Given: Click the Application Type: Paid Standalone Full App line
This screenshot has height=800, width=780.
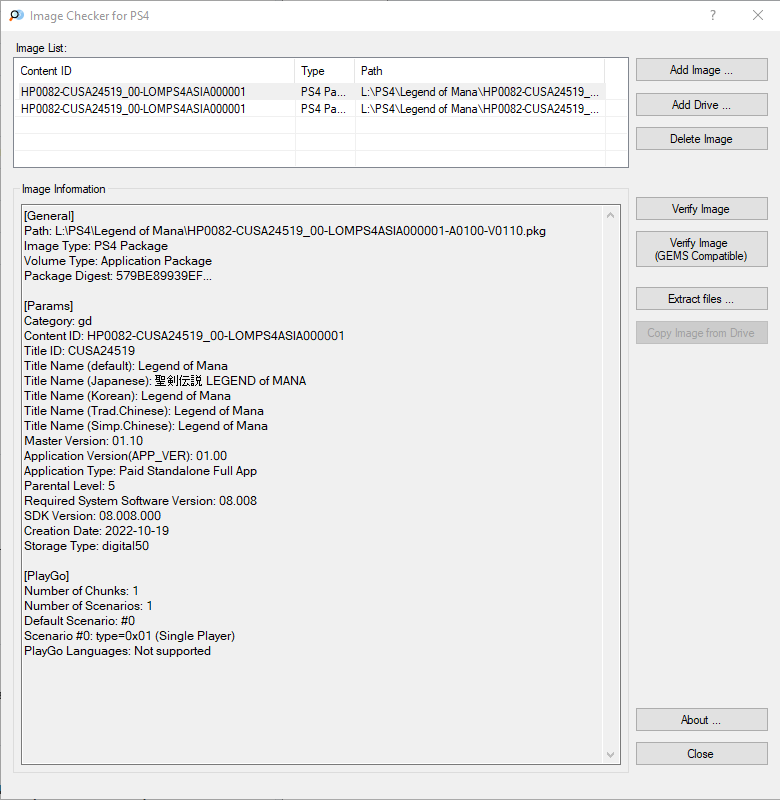Looking at the screenshot, I should 140,471.
